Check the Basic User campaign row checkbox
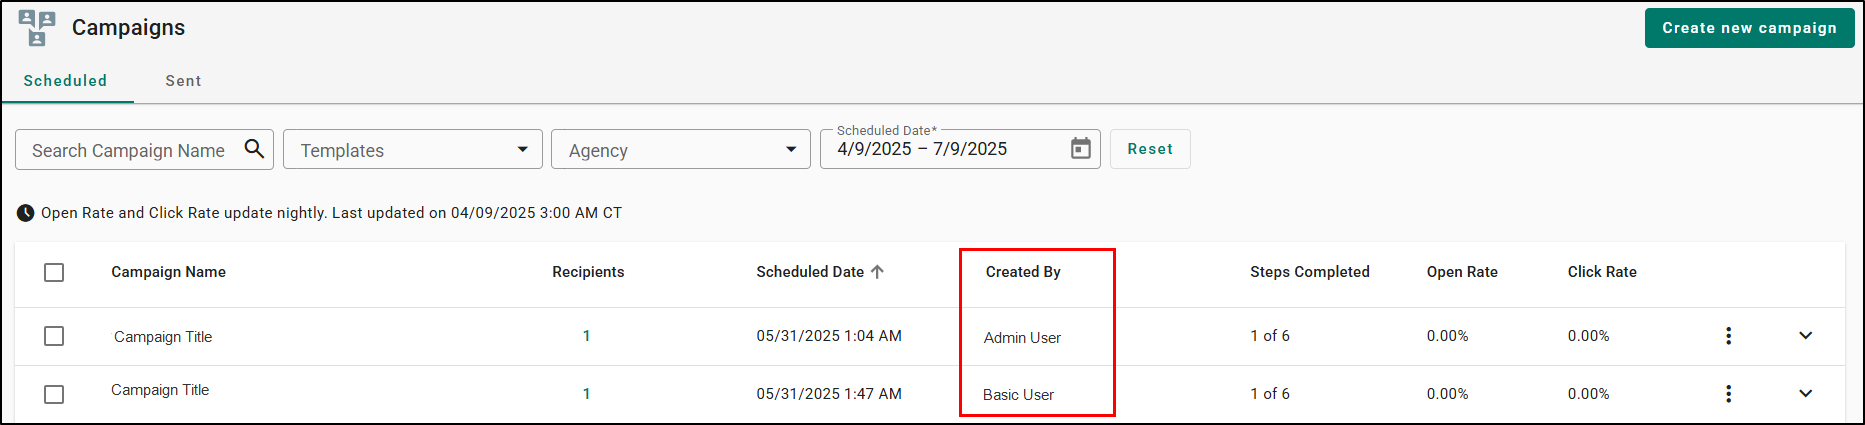The height and width of the screenshot is (425, 1865). pyautogui.click(x=54, y=394)
